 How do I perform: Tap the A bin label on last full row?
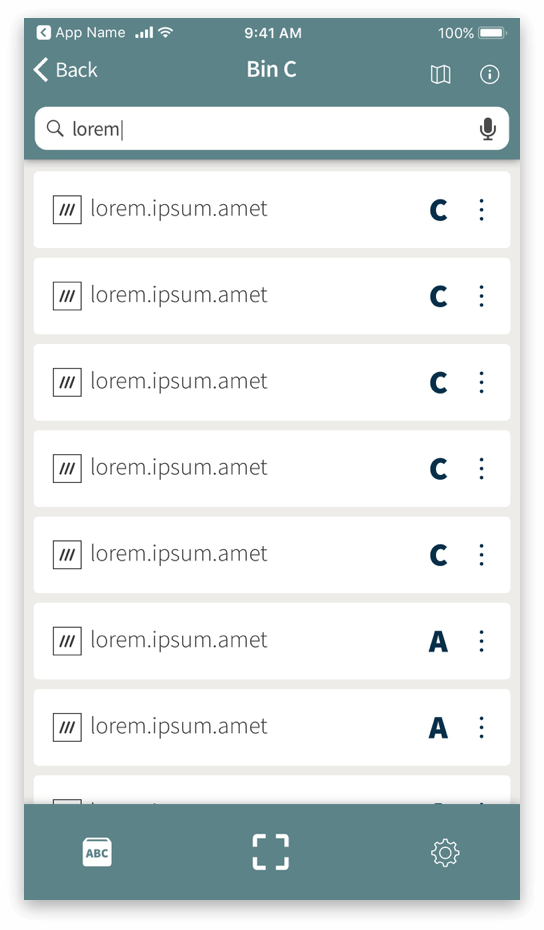point(438,728)
